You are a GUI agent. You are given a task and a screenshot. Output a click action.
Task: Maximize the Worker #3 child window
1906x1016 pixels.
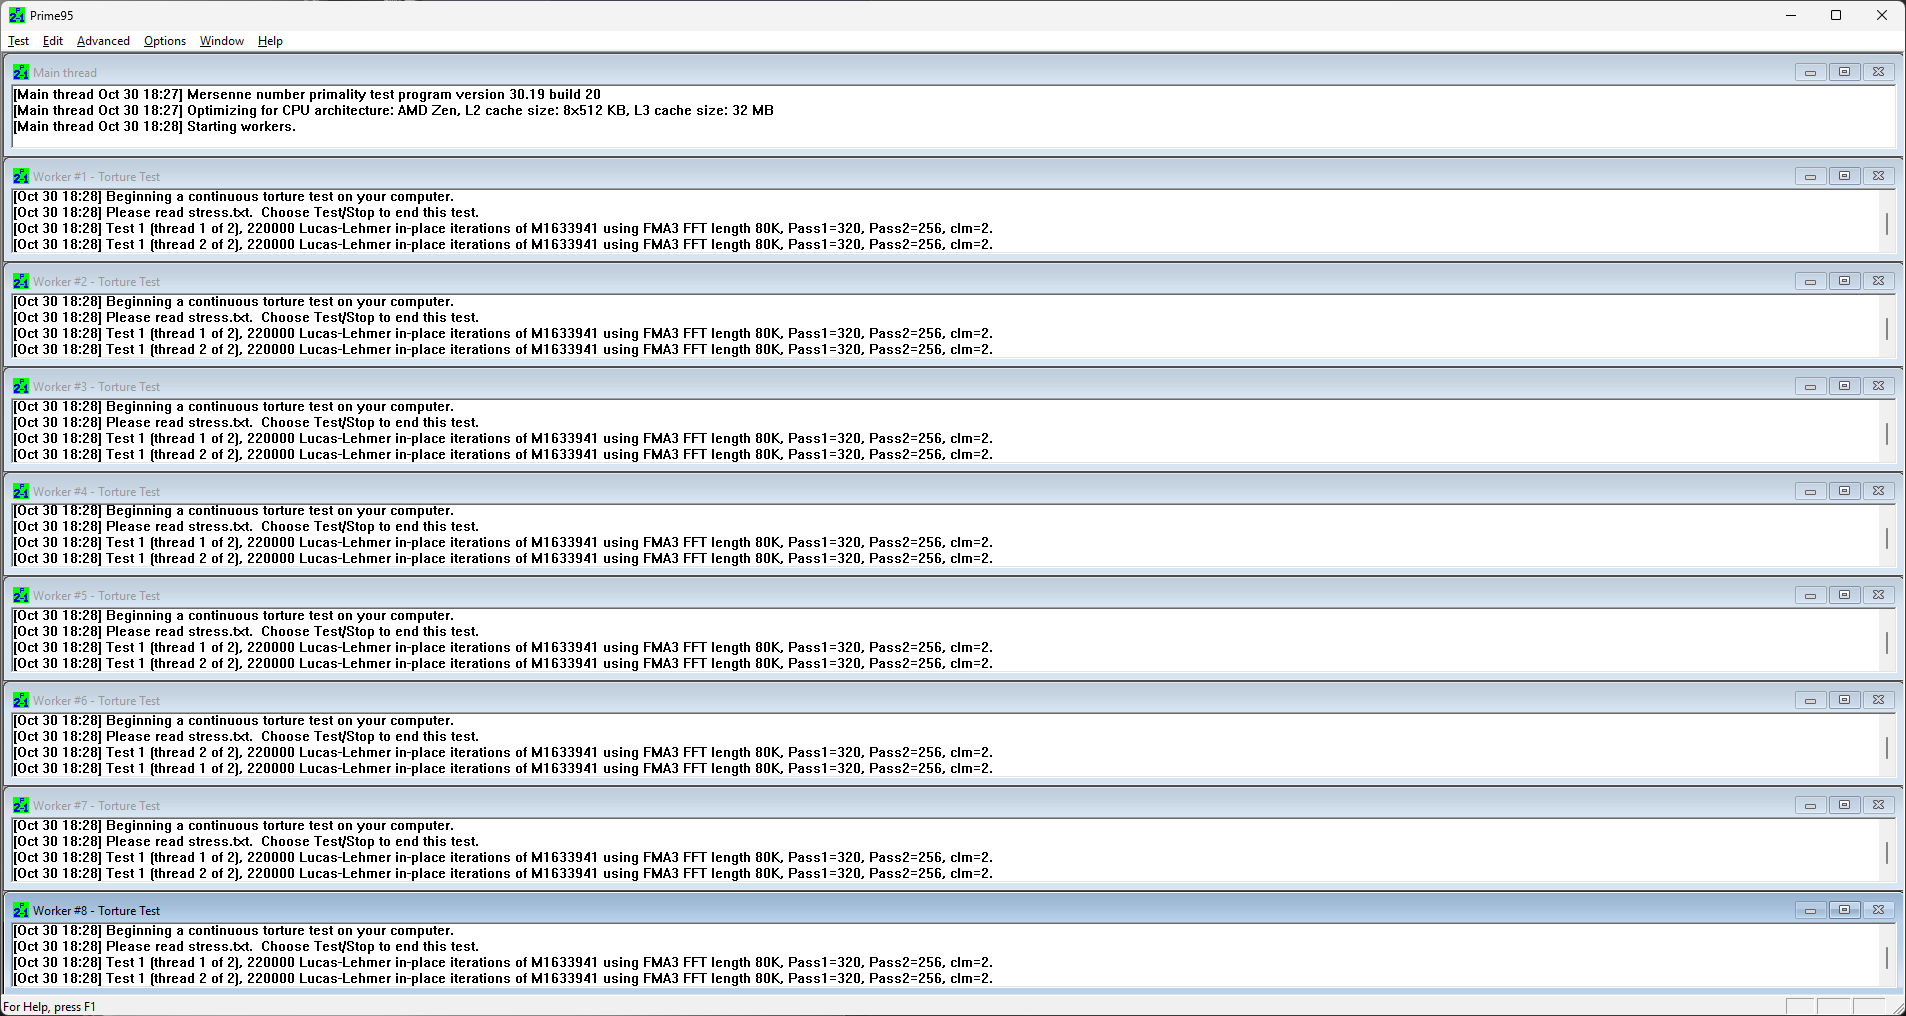click(1844, 386)
